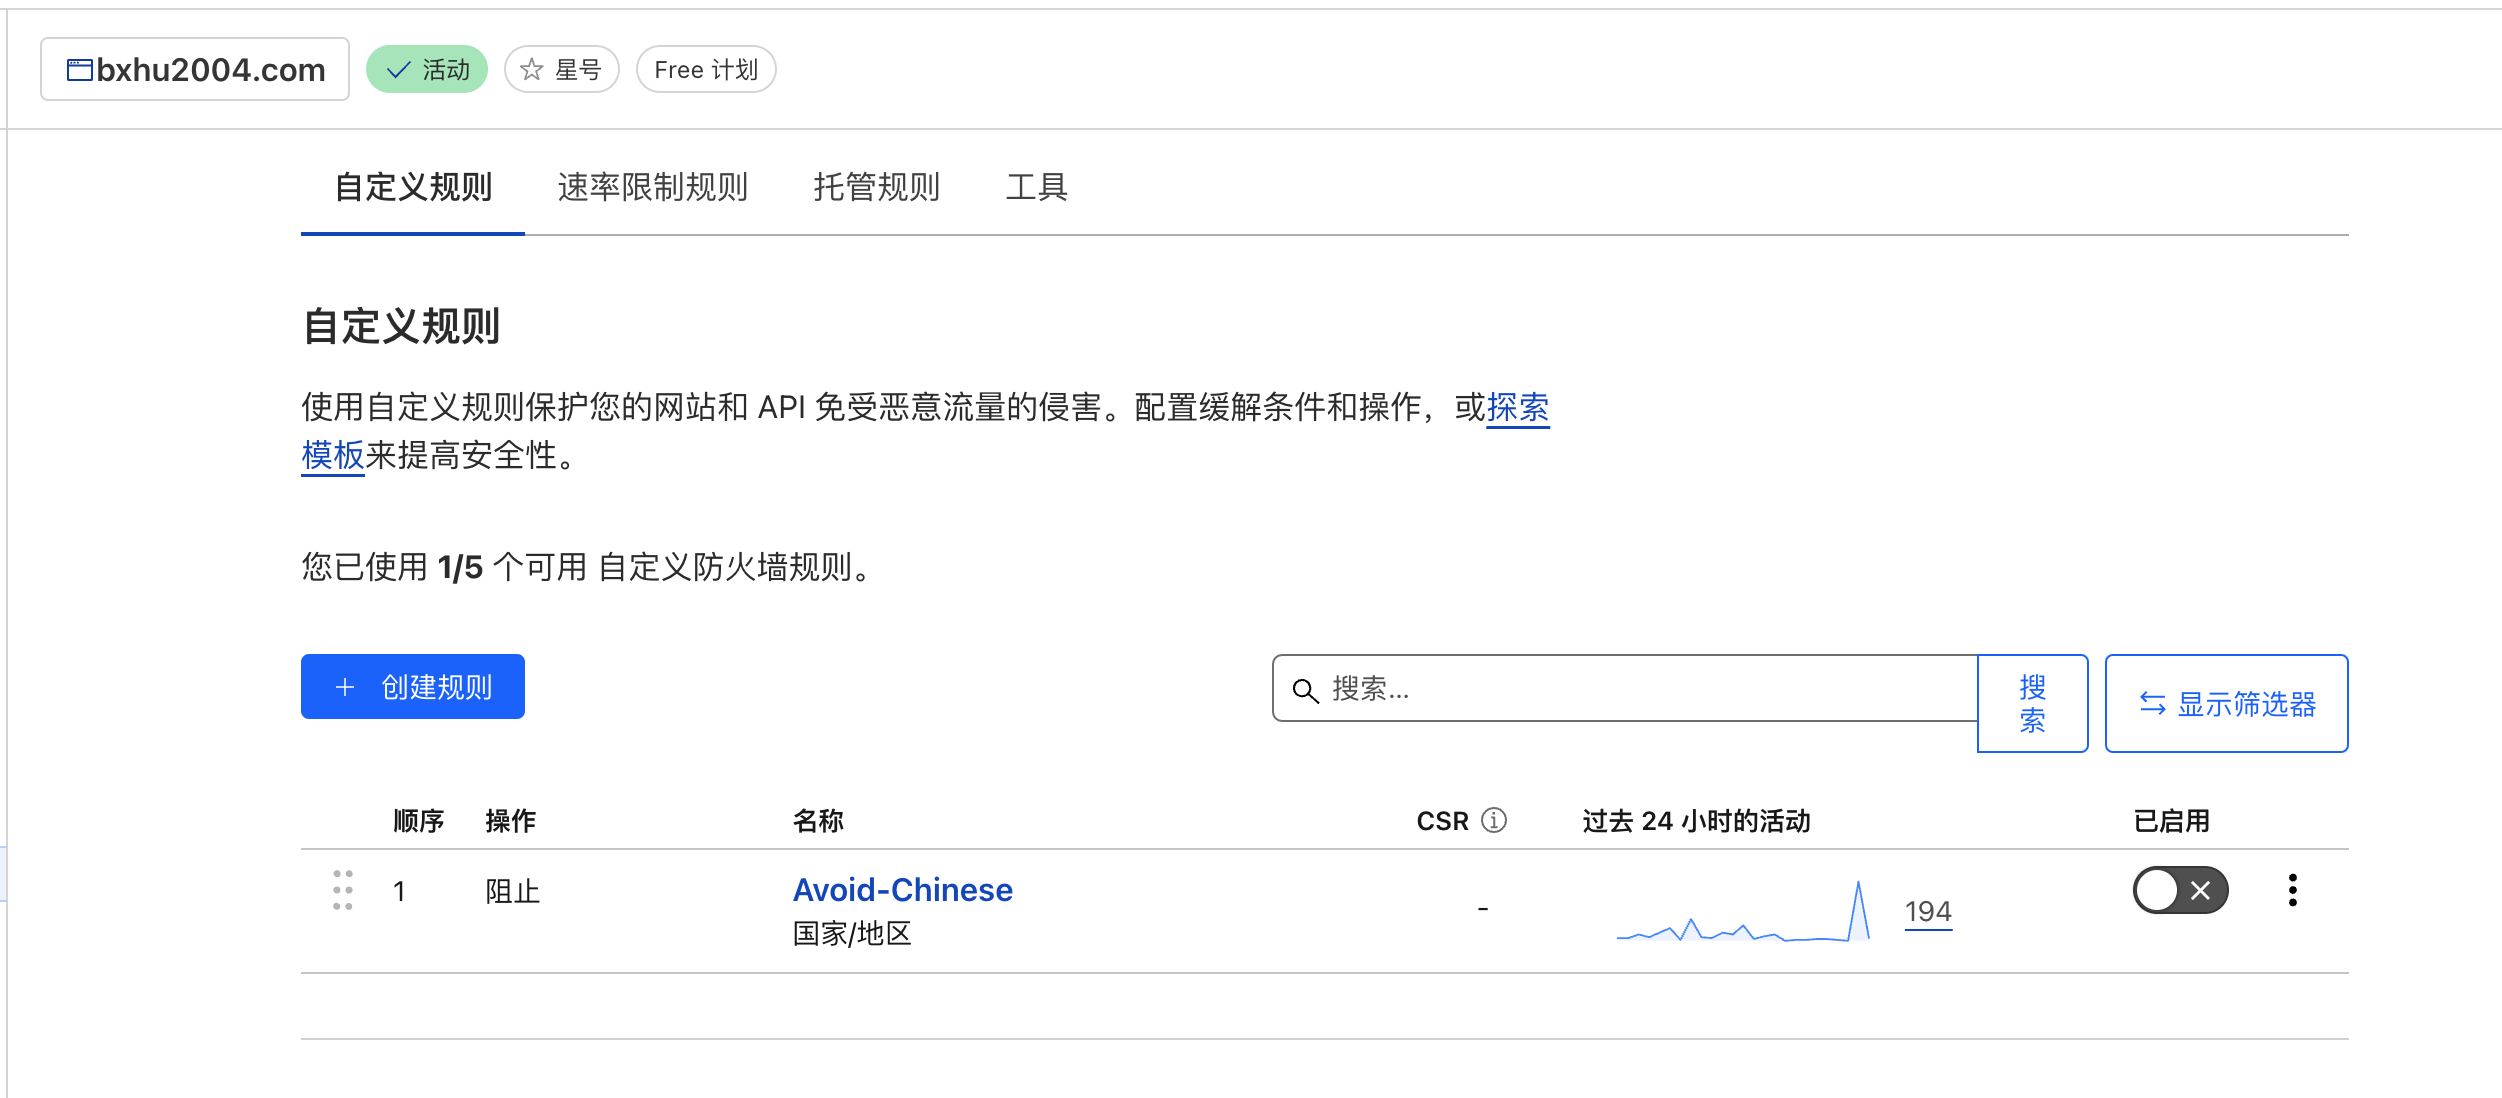Click the 搜索 button
This screenshot has height=1098, width=2502.
[2032, 703]
